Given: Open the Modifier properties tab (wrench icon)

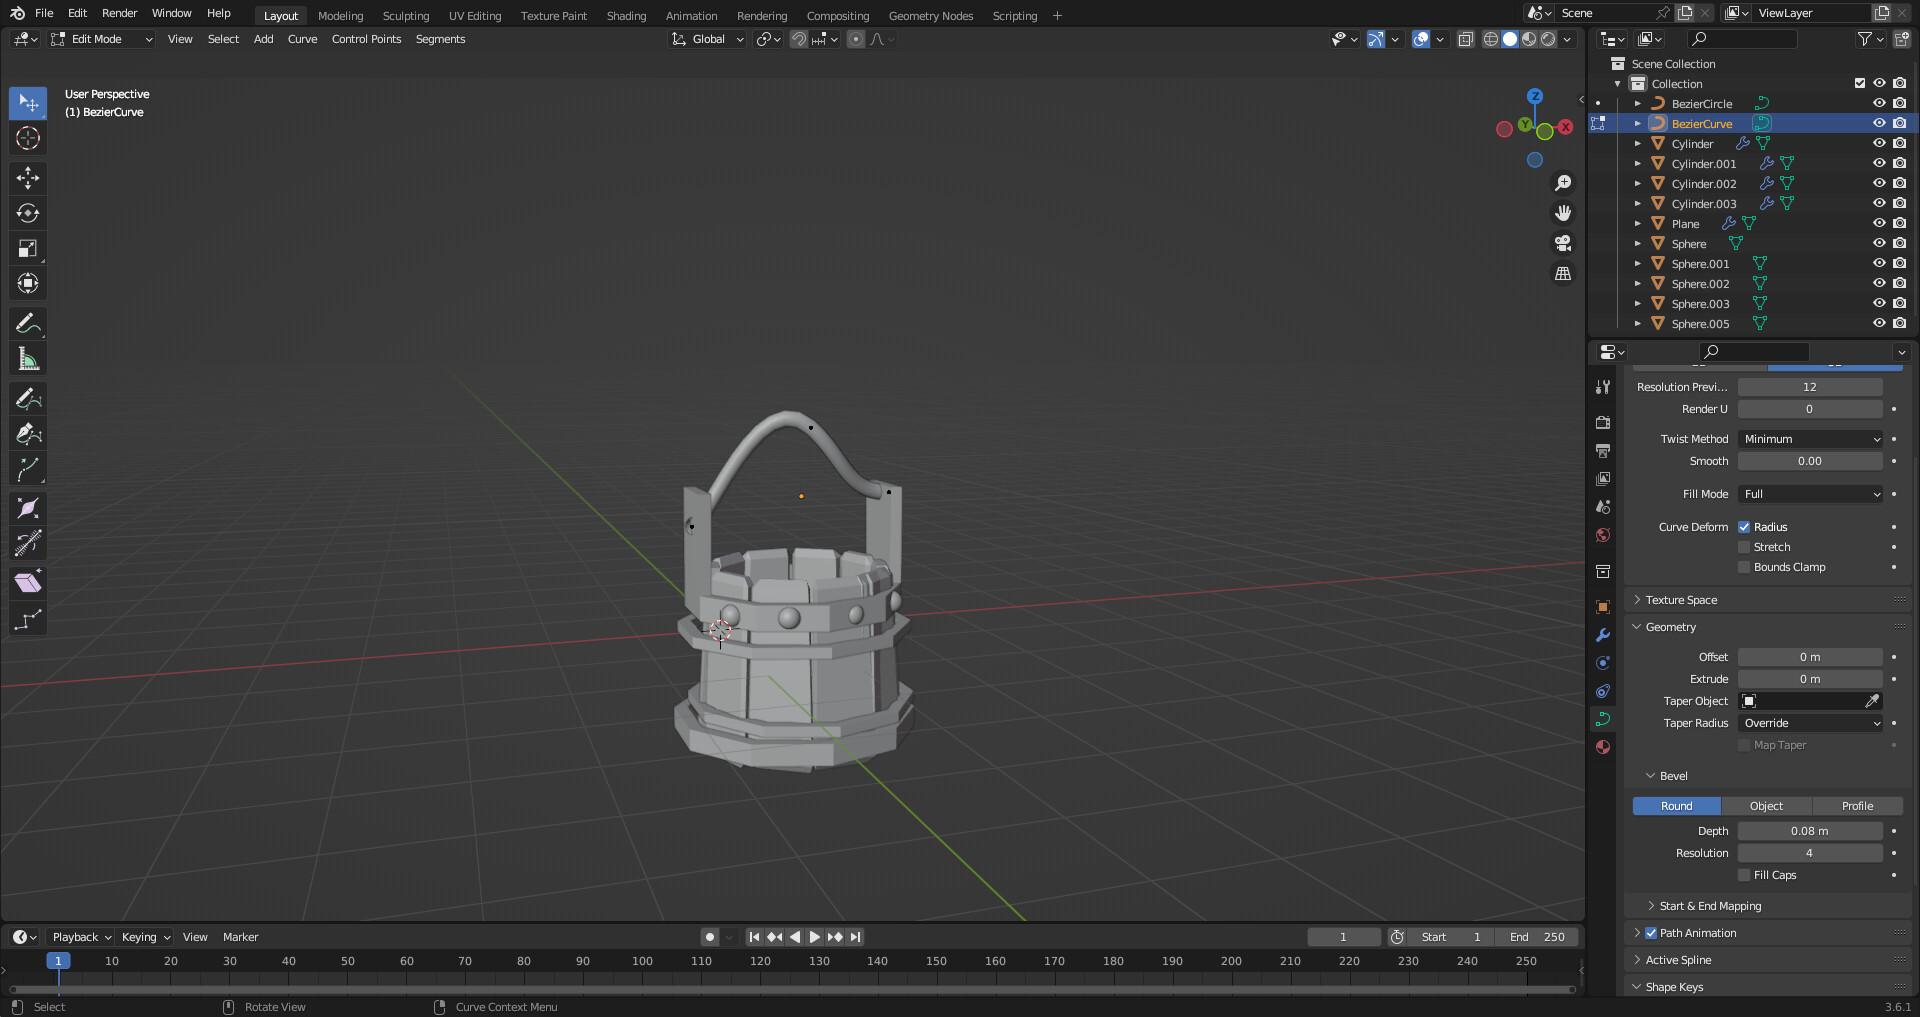Looking at the screenshot, I should pos(1603,635).
